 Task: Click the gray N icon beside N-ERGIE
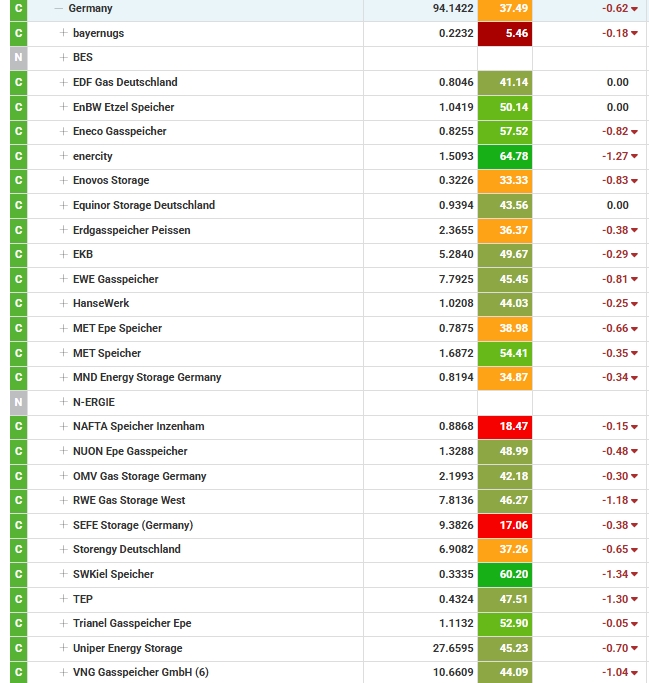coord(18,402)
